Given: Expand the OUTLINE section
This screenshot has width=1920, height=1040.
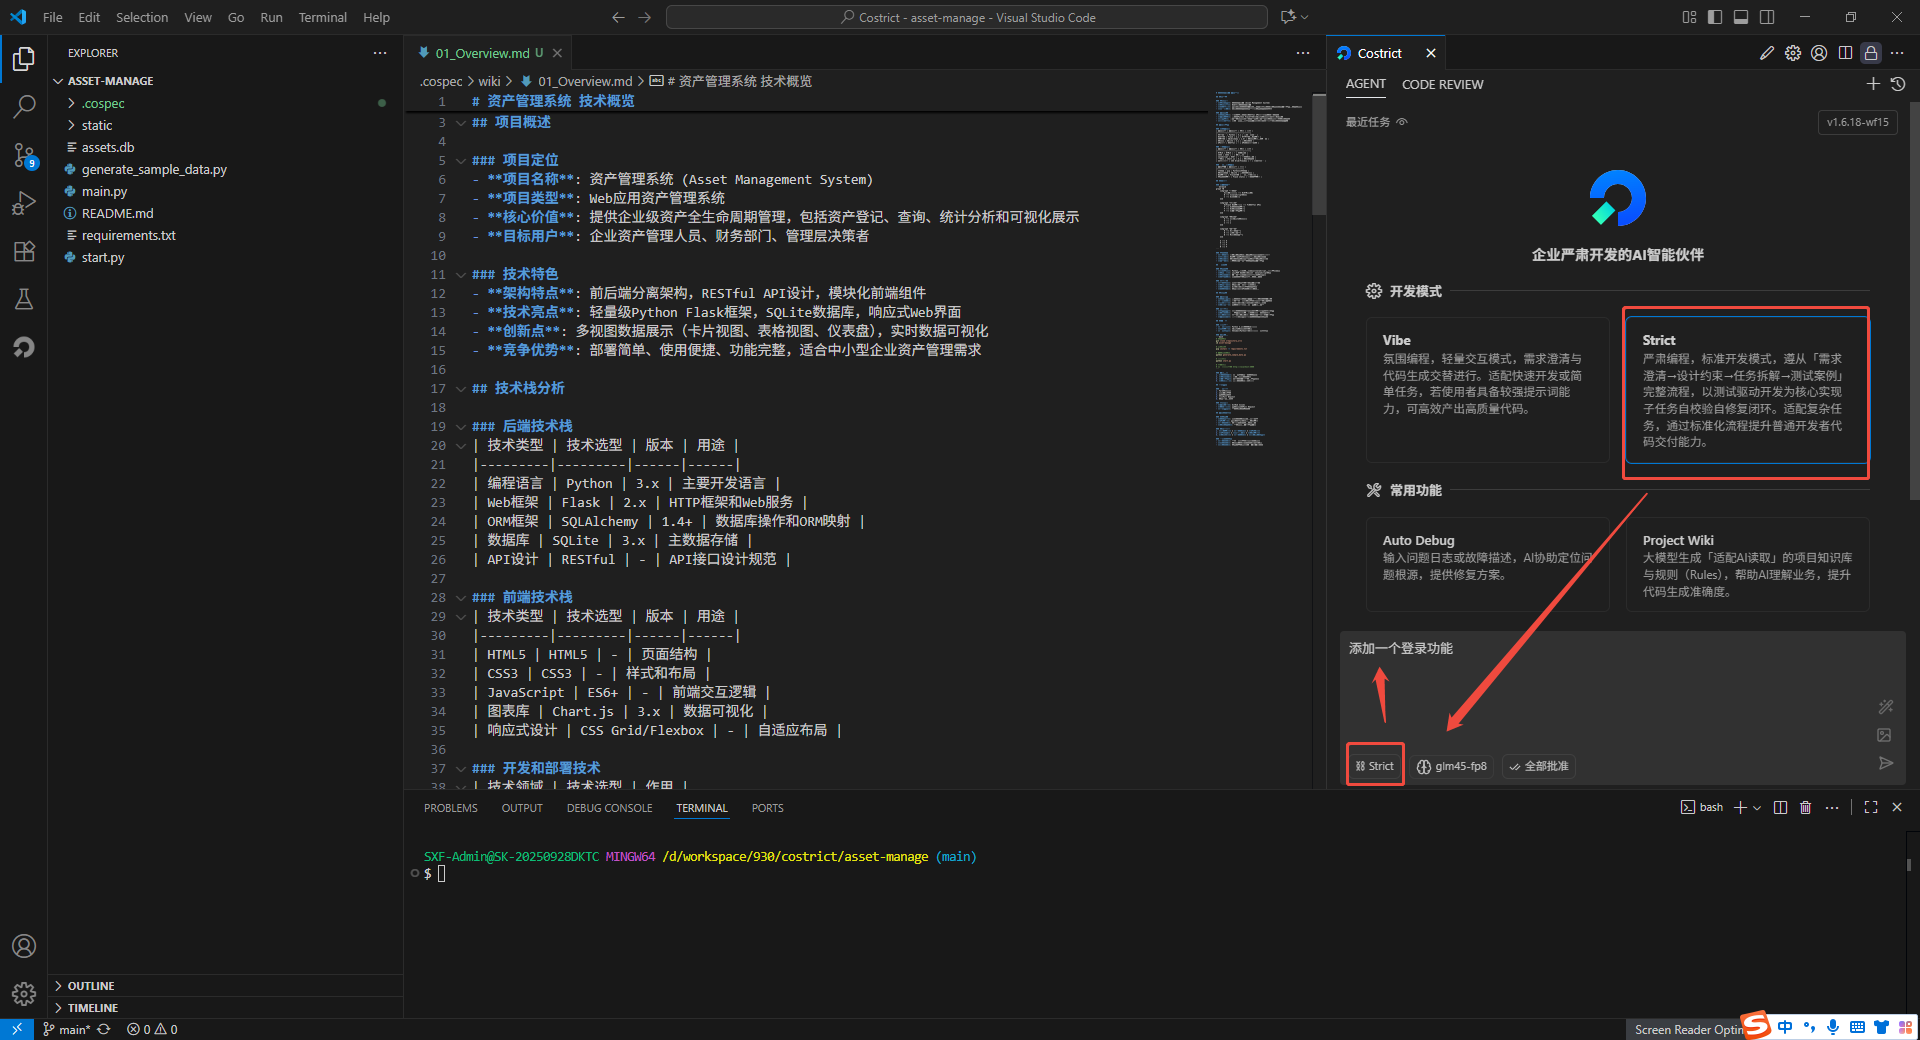Looking at the screenshot, I should [x=91, y=986].
